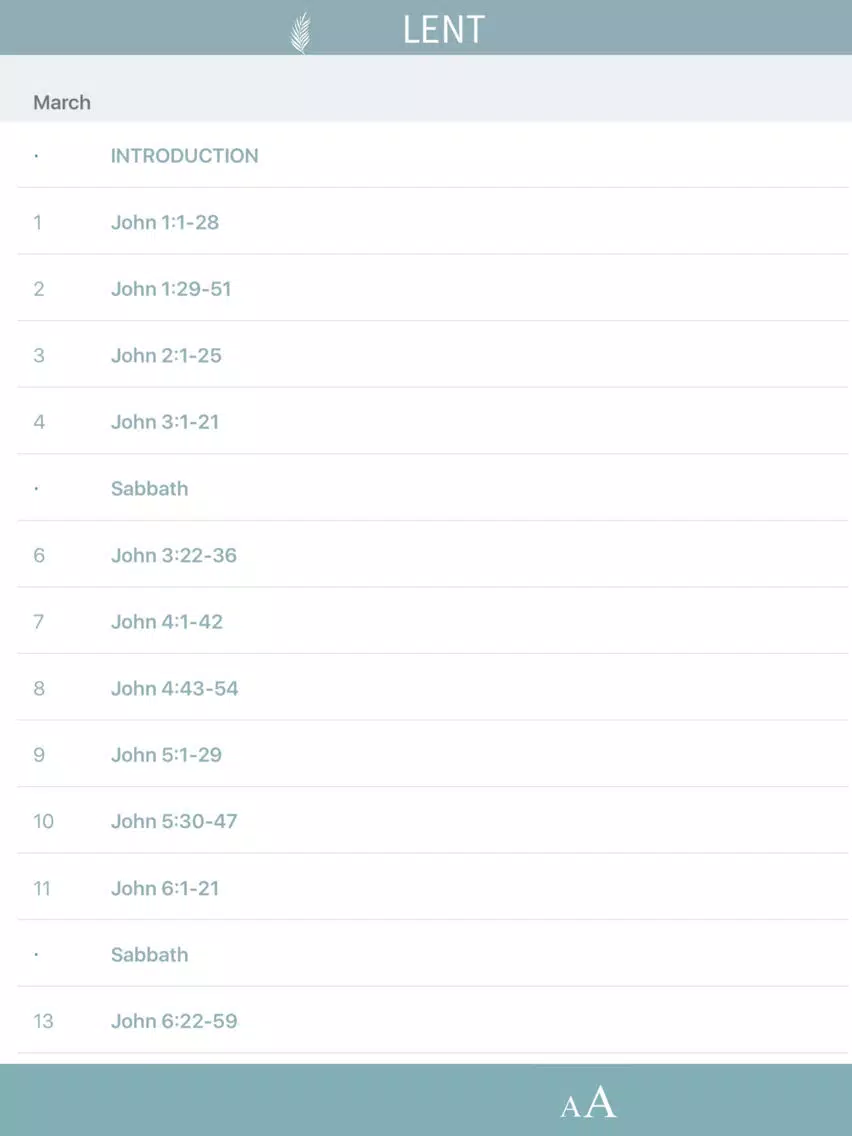Open the Sabbath entry after day 11

click(433, 954)
